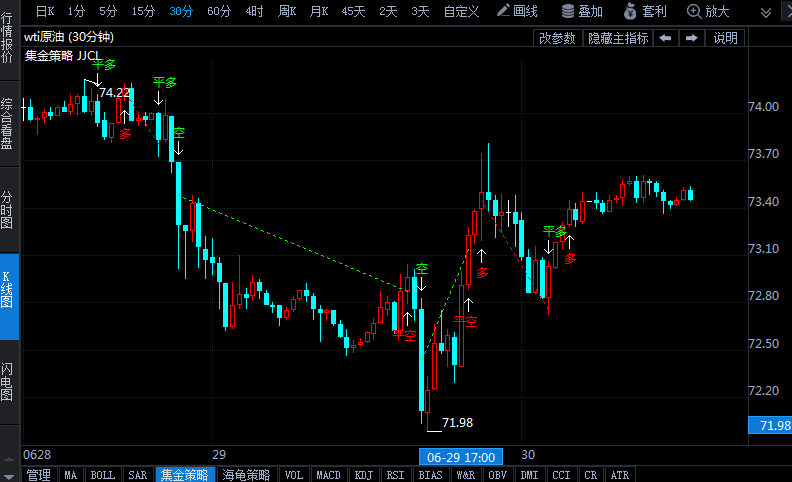Click the 74.22 high price label
This screenshot has width=792, height=482.
(x=114, y=92)
